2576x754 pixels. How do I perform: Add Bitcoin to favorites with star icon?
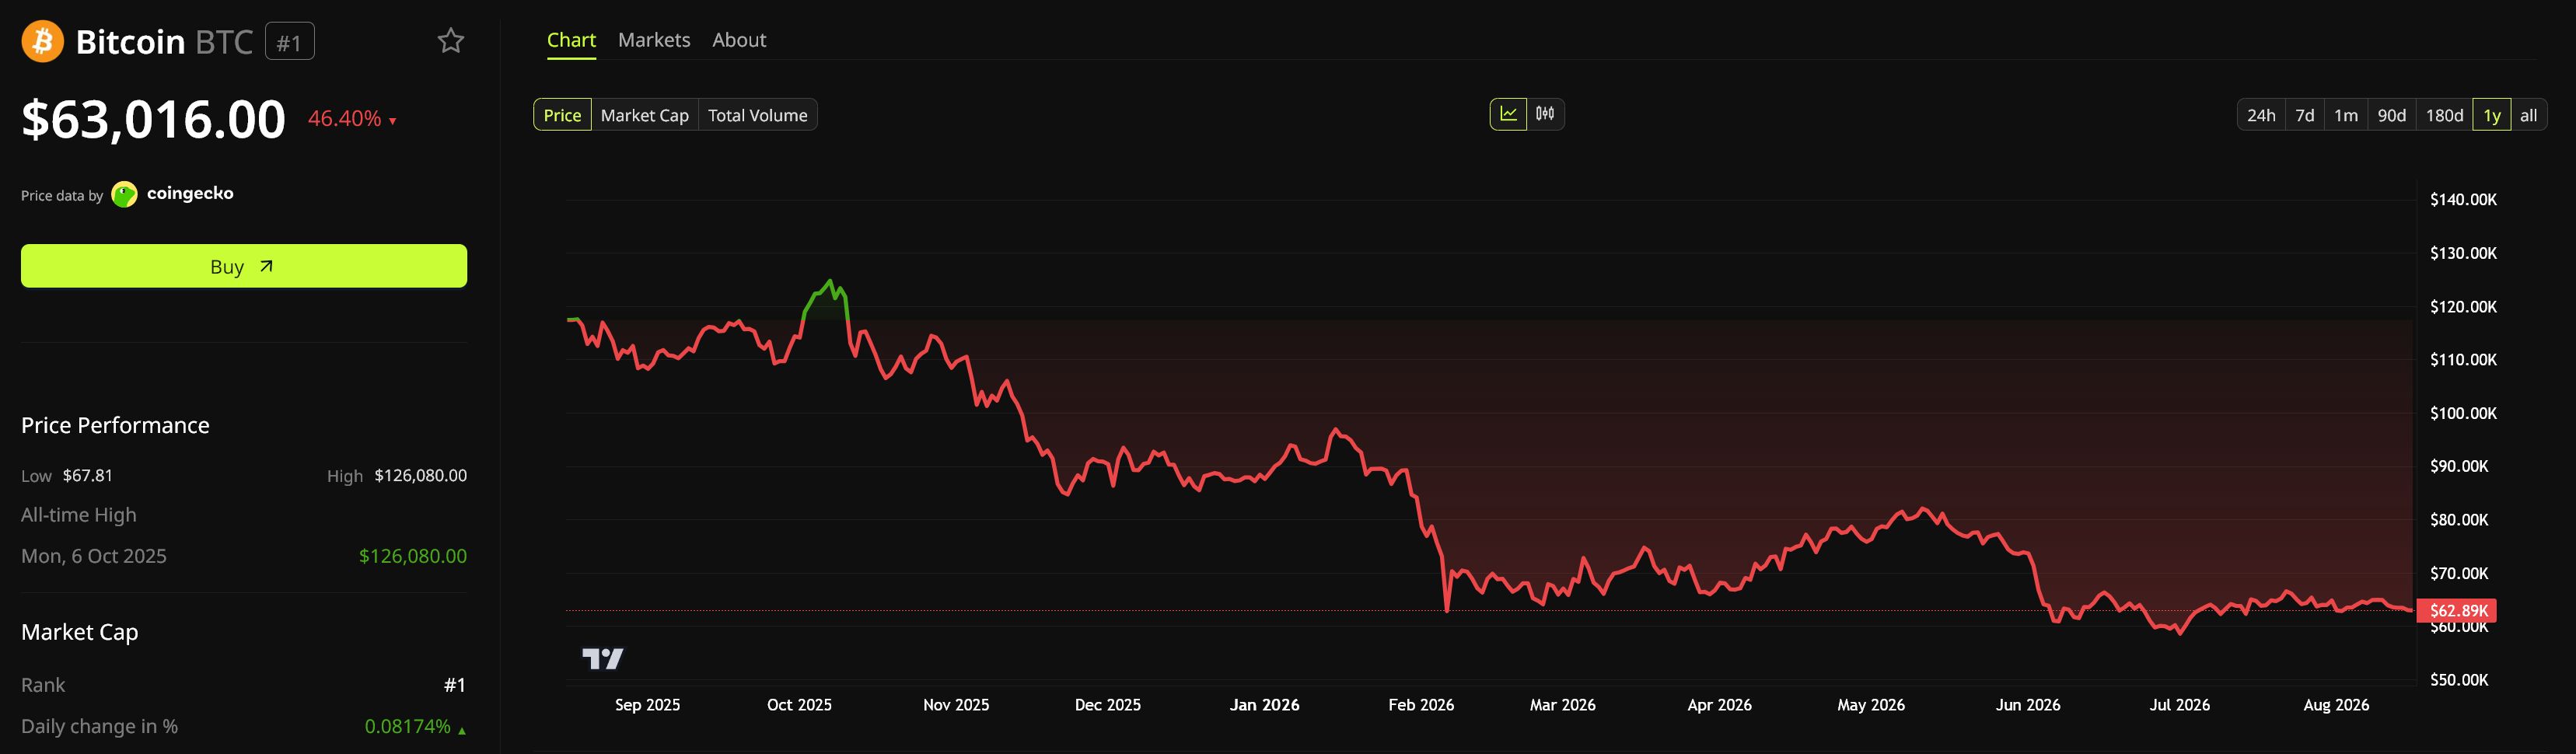[x=451, y=41]
